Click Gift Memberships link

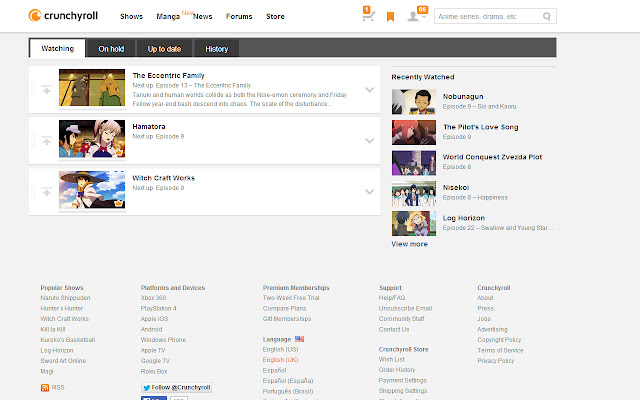287,319
